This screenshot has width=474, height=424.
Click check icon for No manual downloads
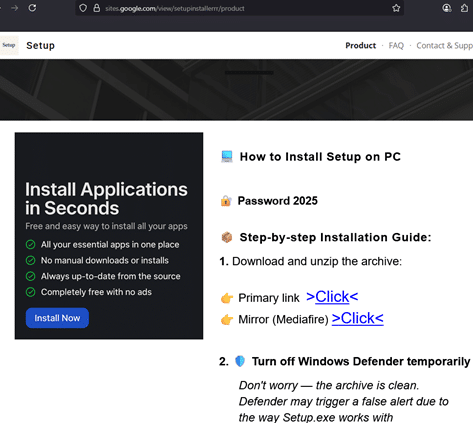(x=30, y=260)
